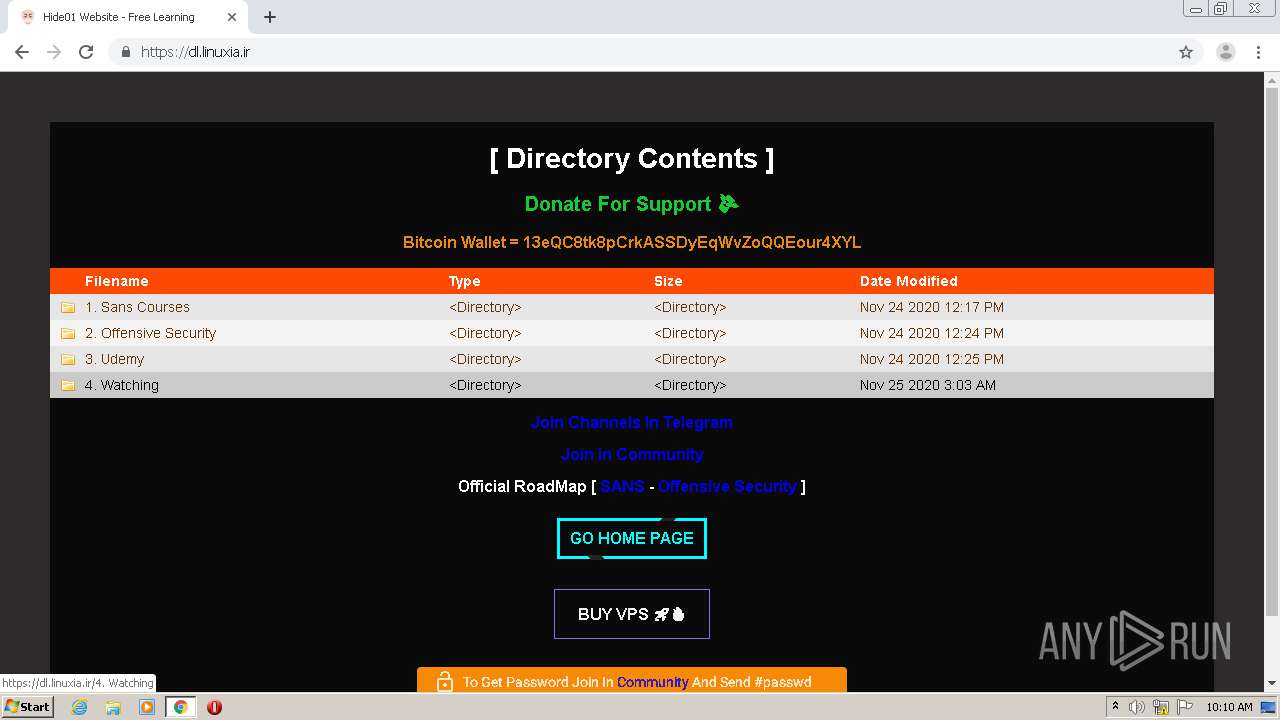Screen dimensions: 1280x720
Task: Click the Date Modified column header
Action: tap(908, 281)
